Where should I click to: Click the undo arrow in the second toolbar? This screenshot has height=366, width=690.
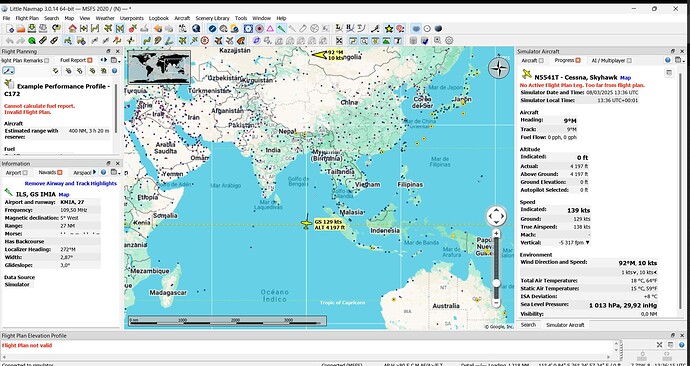[x=10, y=40]
